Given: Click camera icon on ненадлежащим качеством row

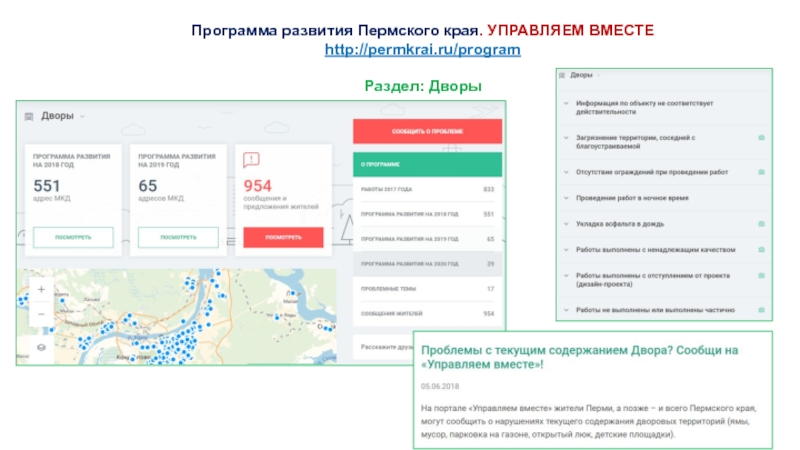Looking at the screenshot, I should pos(761,249).
